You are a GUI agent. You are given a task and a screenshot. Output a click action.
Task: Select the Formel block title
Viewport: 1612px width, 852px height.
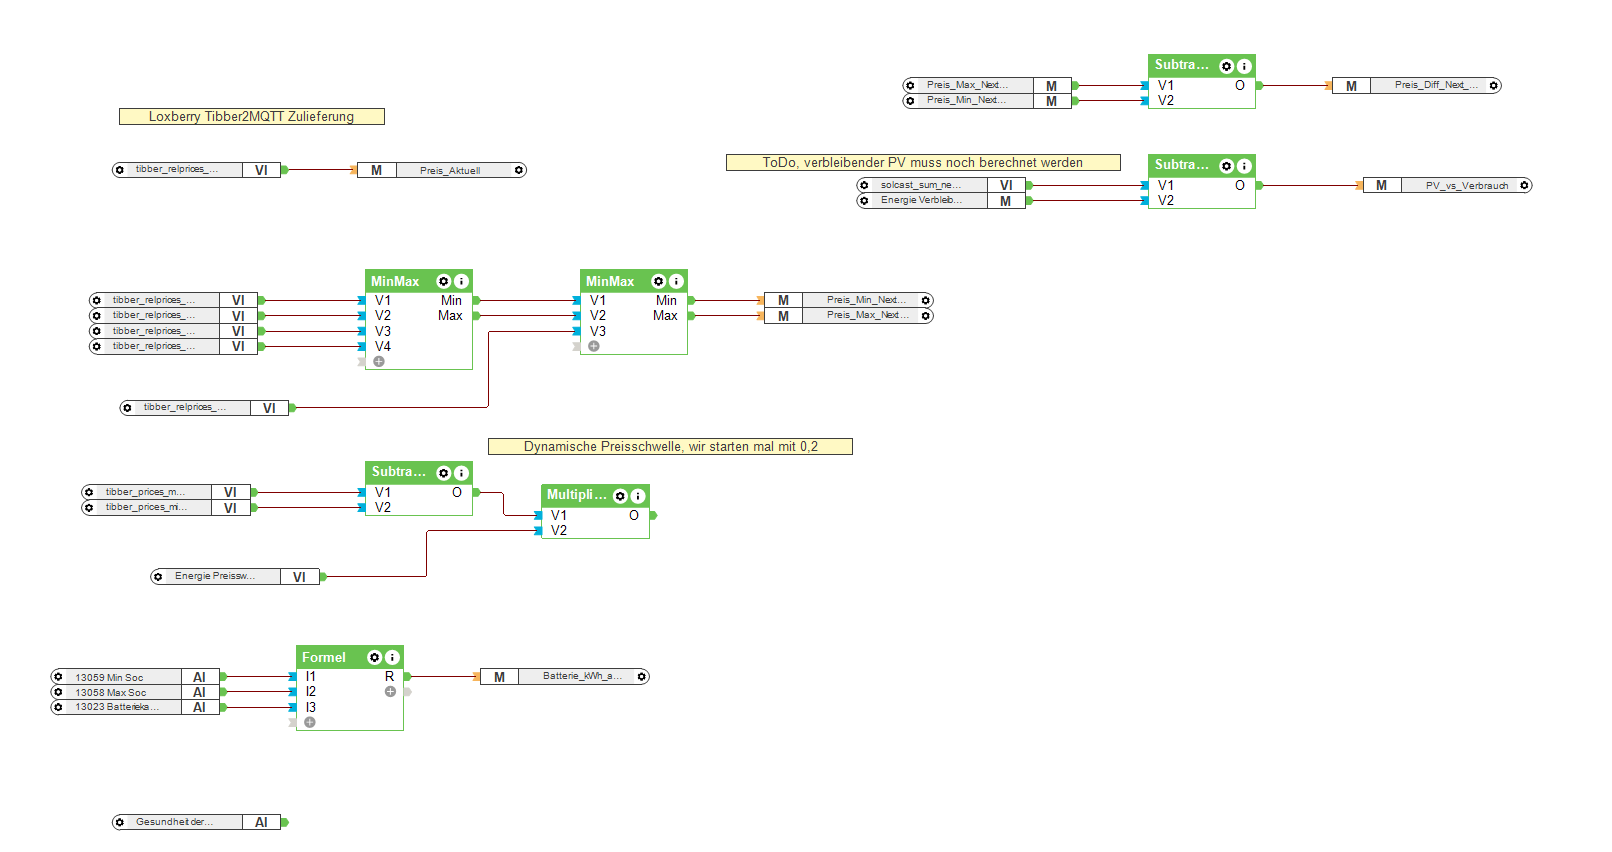click(x=324, y=658)
